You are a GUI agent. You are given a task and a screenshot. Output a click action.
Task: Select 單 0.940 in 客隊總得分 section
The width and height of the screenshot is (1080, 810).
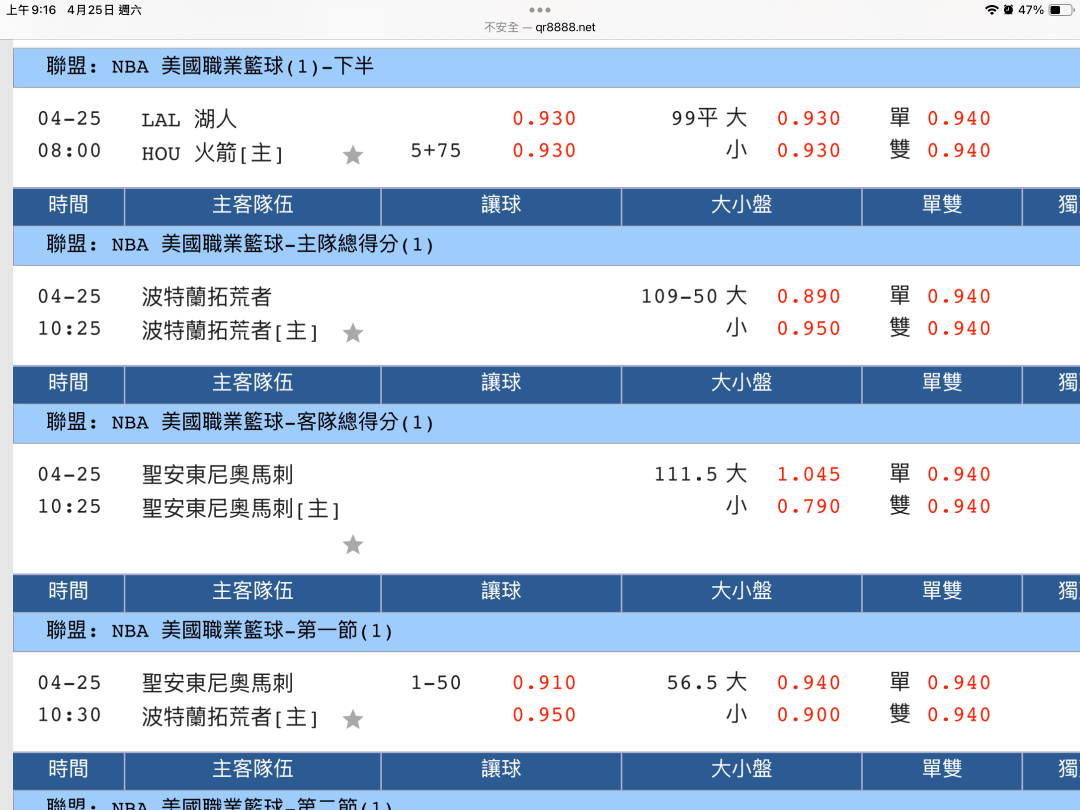pyautogui.click(x=959, y=475)
